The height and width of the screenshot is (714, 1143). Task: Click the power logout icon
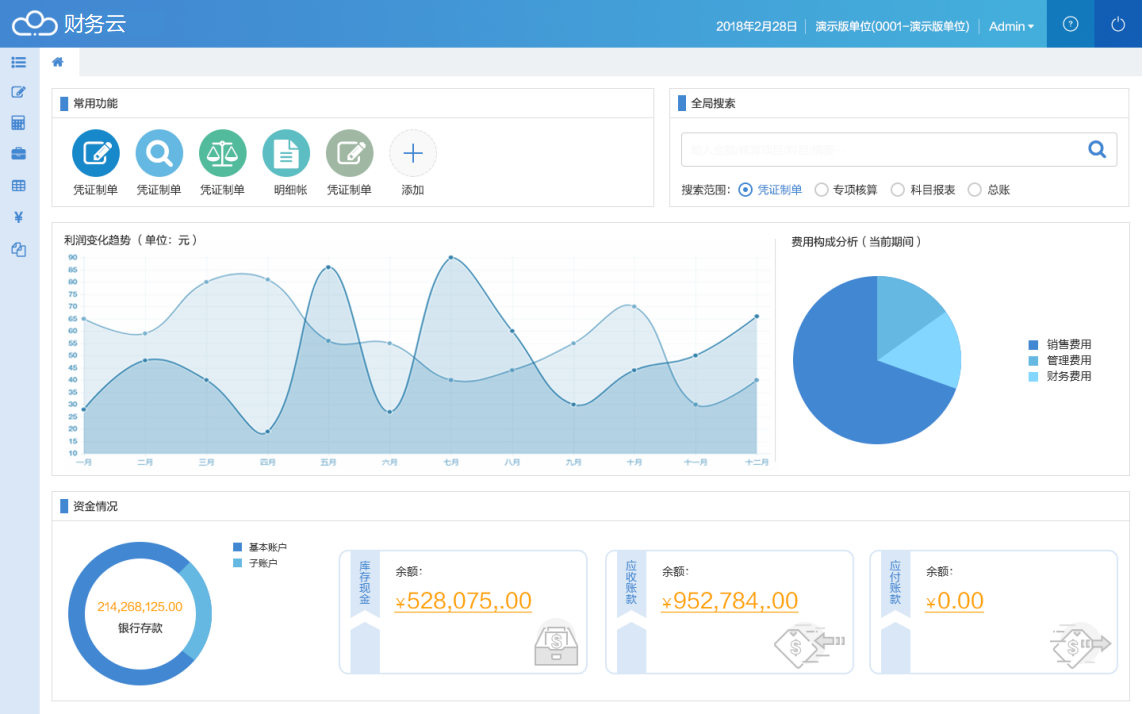(x=1118, y=24)
